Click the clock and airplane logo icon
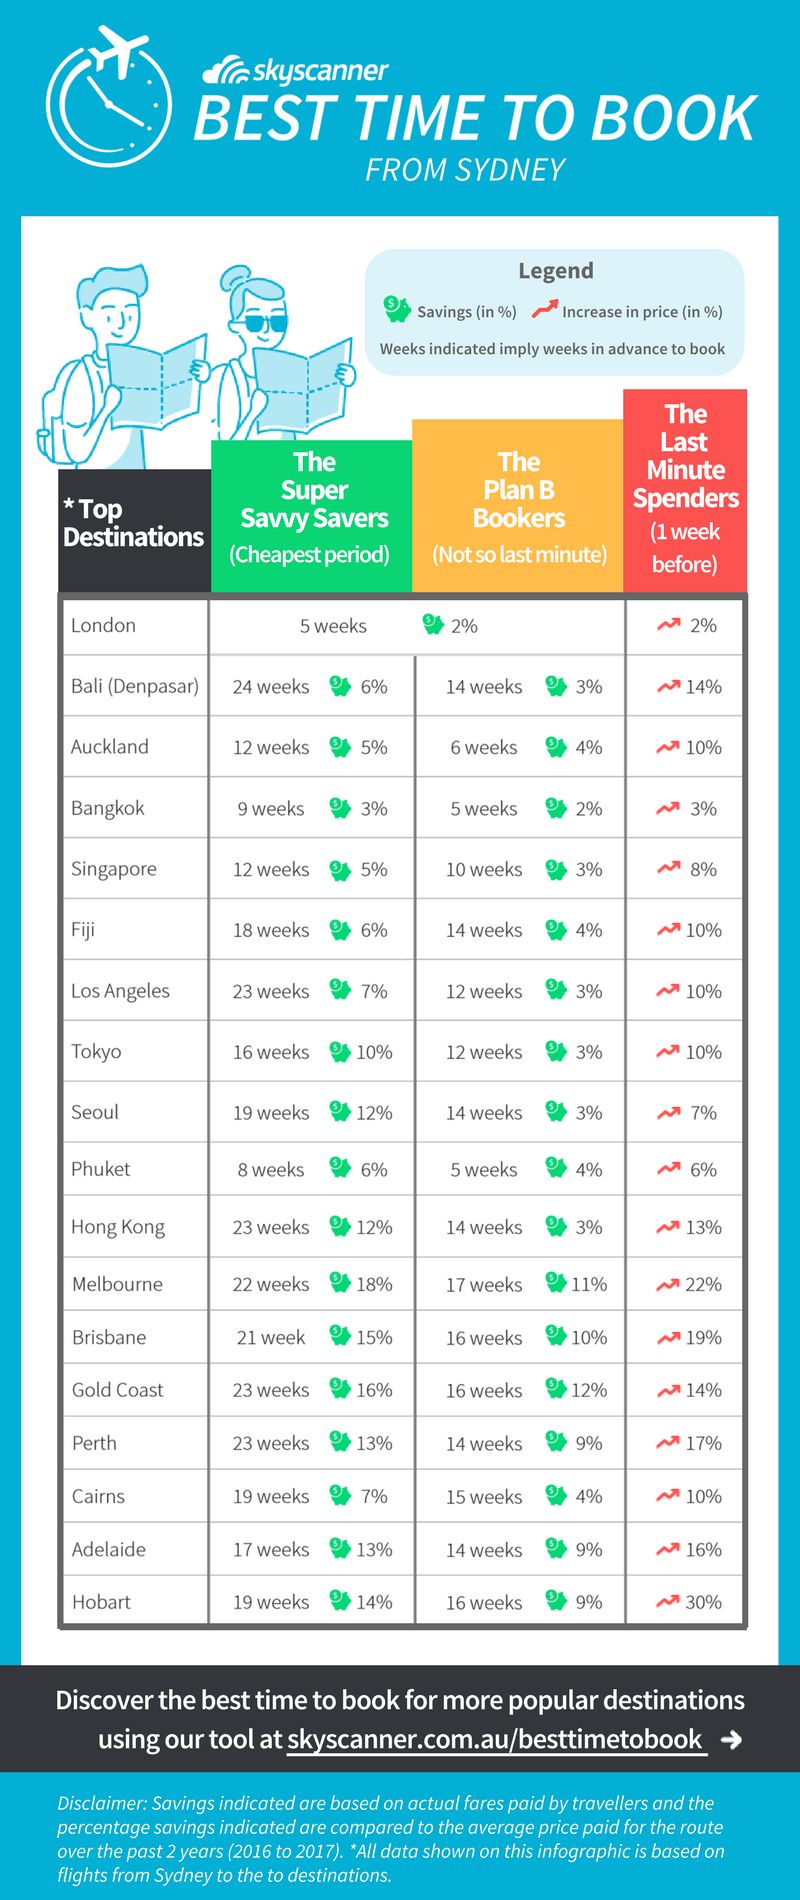The width and height of the screenshot is (800, 1900). [x=108, y=98]
